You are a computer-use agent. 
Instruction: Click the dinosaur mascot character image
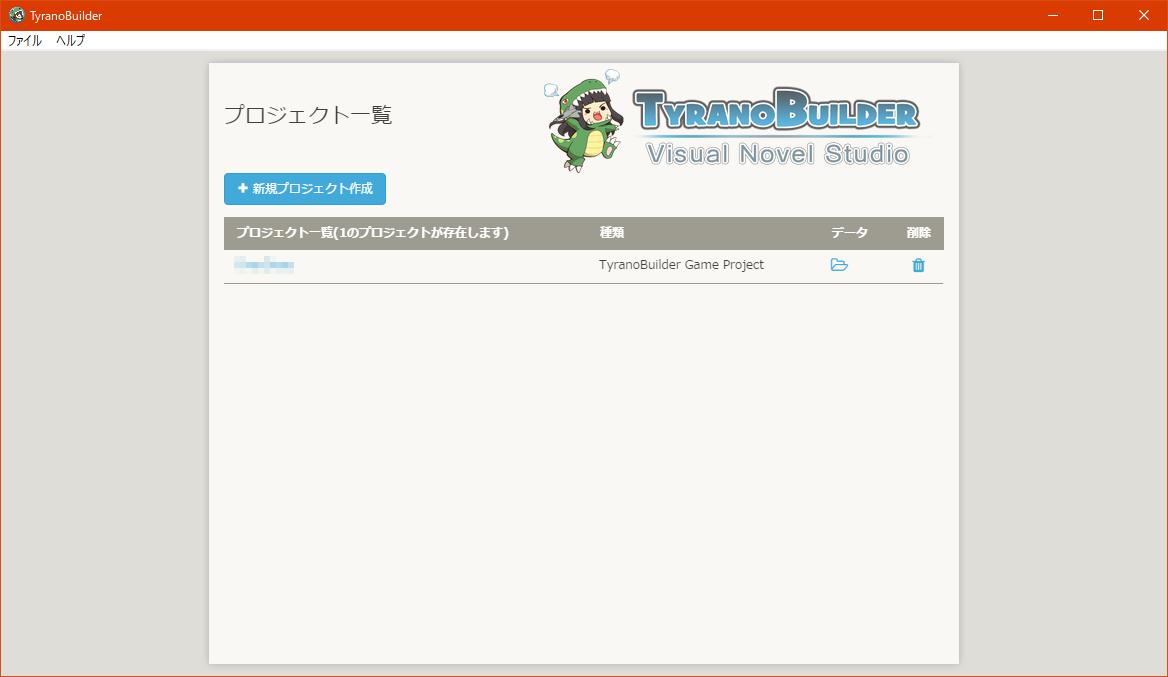coord(584,121)
